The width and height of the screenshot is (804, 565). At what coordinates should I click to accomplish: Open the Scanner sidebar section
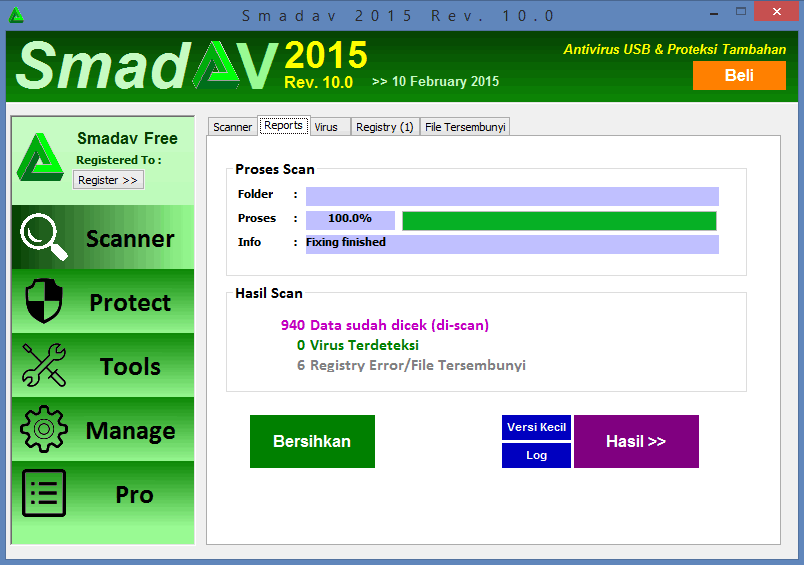[103, 237]
